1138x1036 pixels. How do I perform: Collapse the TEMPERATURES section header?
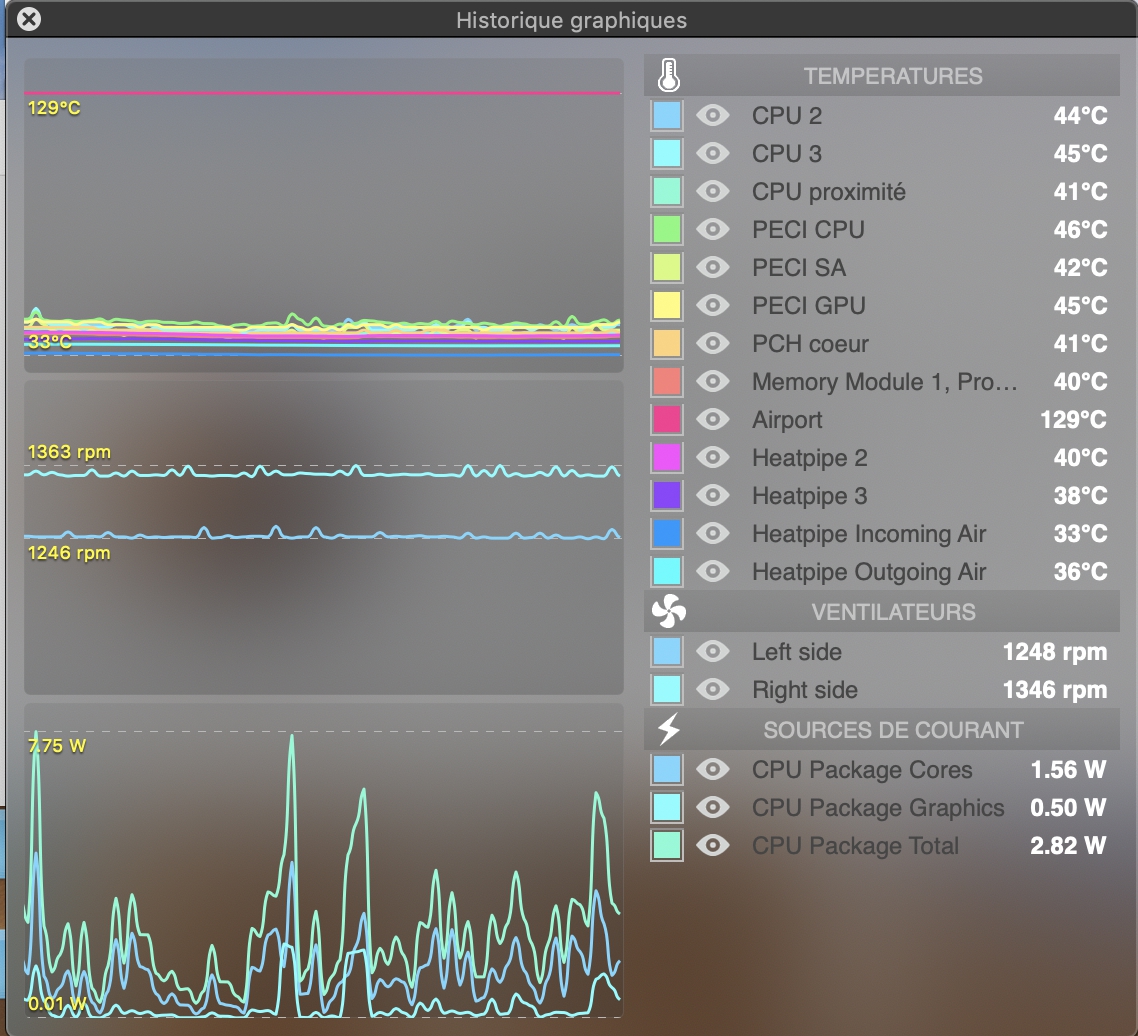pos(893,76)
